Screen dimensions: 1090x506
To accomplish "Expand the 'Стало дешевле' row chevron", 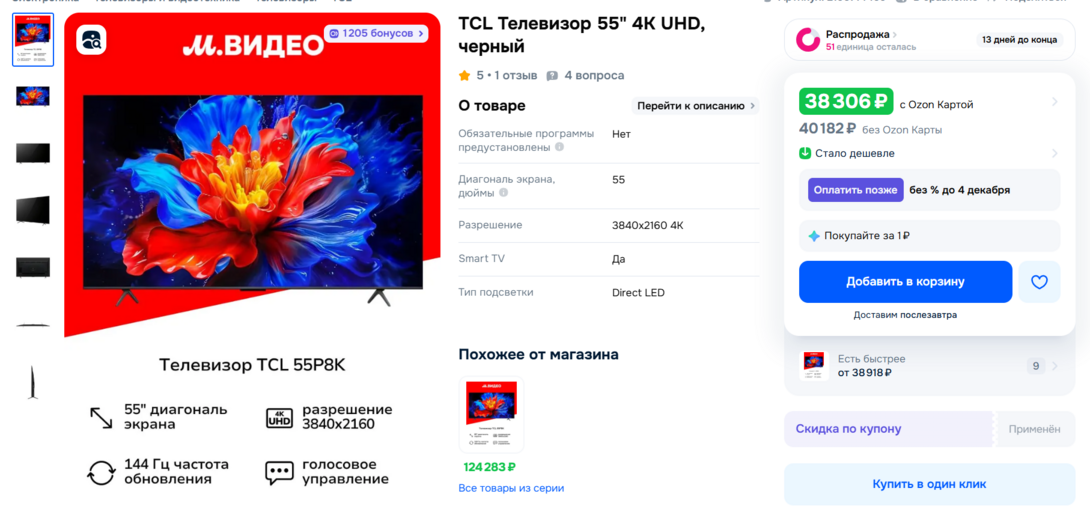I will tap(1055, 153).
